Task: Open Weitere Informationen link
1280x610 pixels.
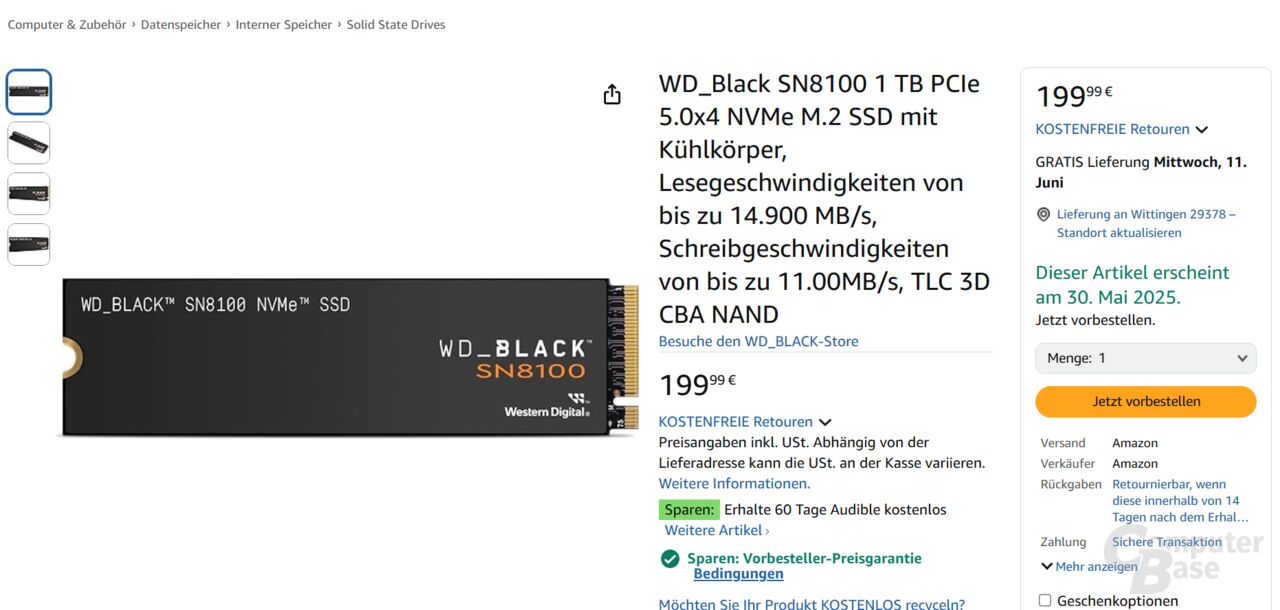Action: (x=734, y=484)
